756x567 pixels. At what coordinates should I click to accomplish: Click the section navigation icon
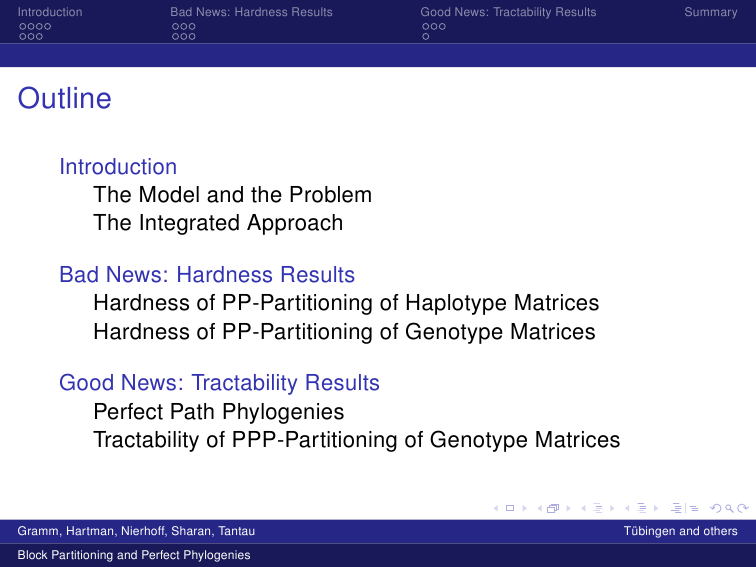642,508
